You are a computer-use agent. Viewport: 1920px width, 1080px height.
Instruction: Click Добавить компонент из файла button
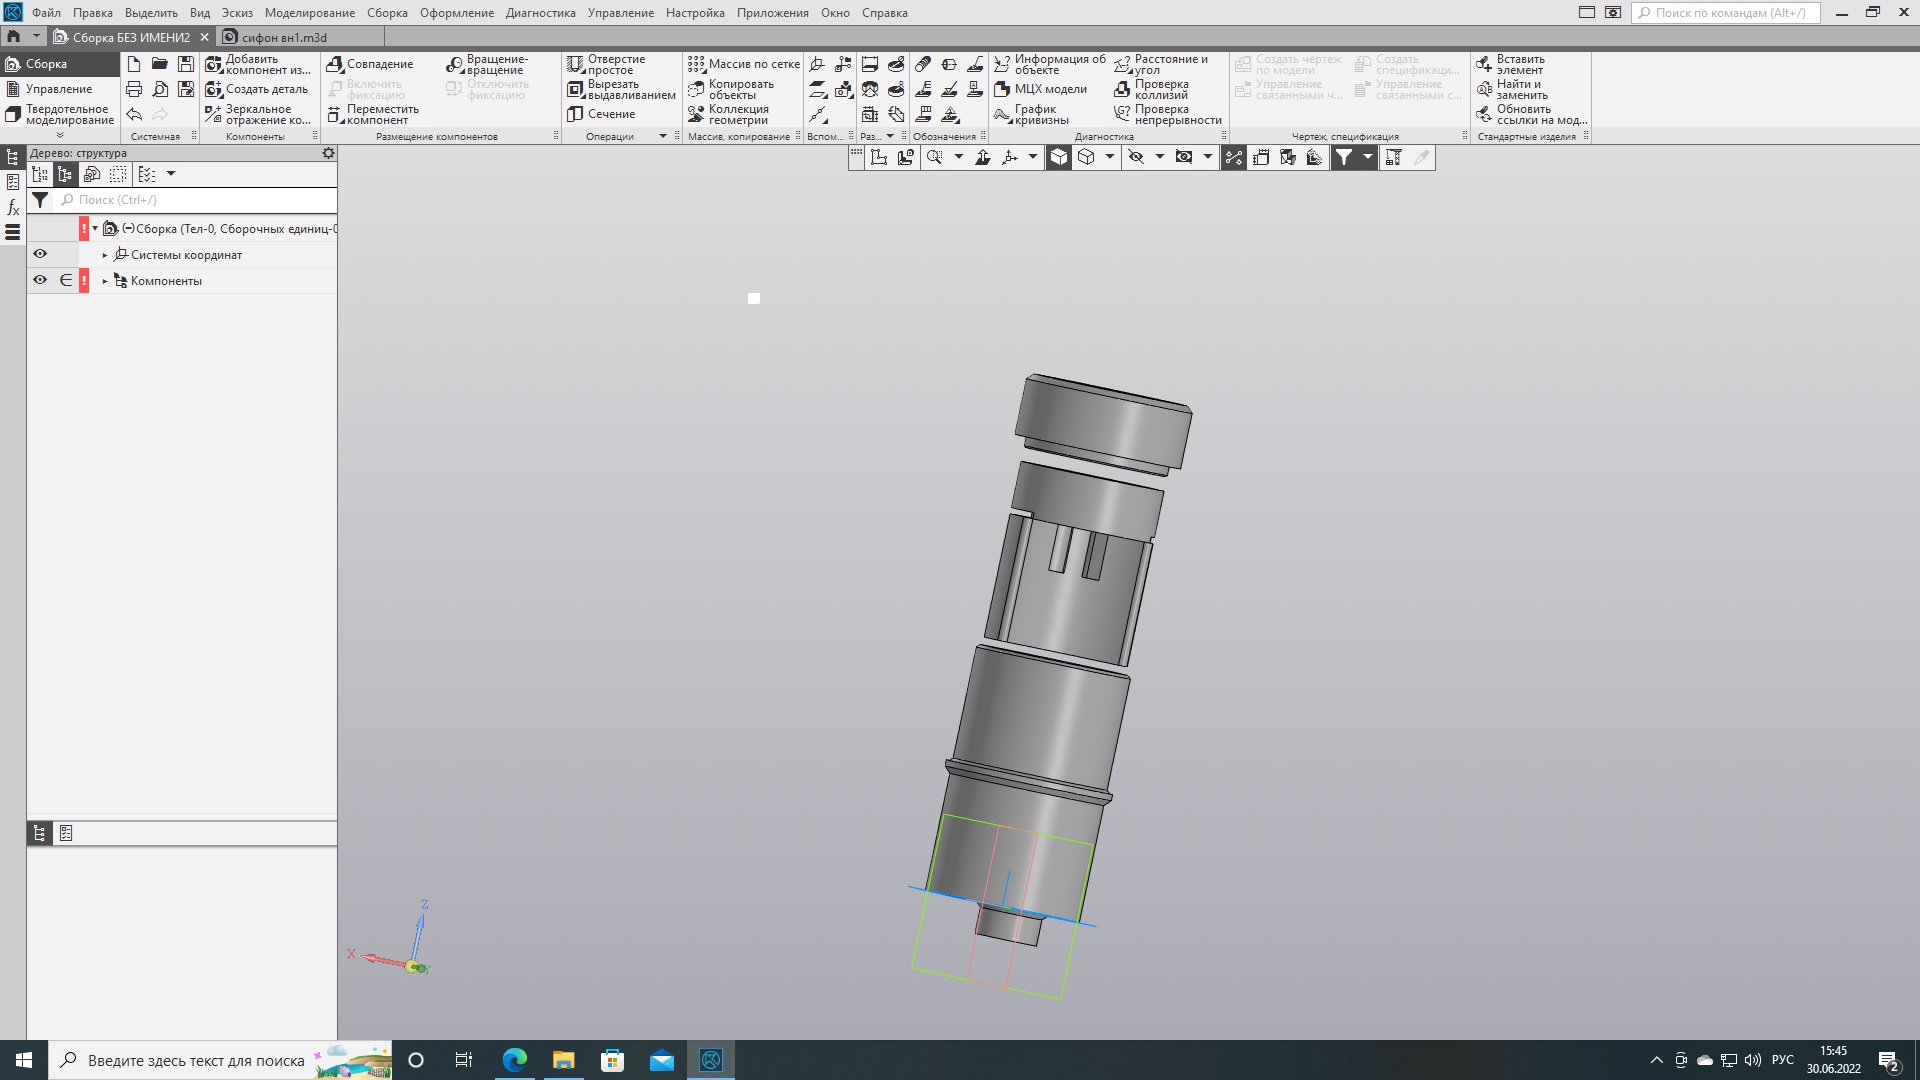[x=258, y=64]
